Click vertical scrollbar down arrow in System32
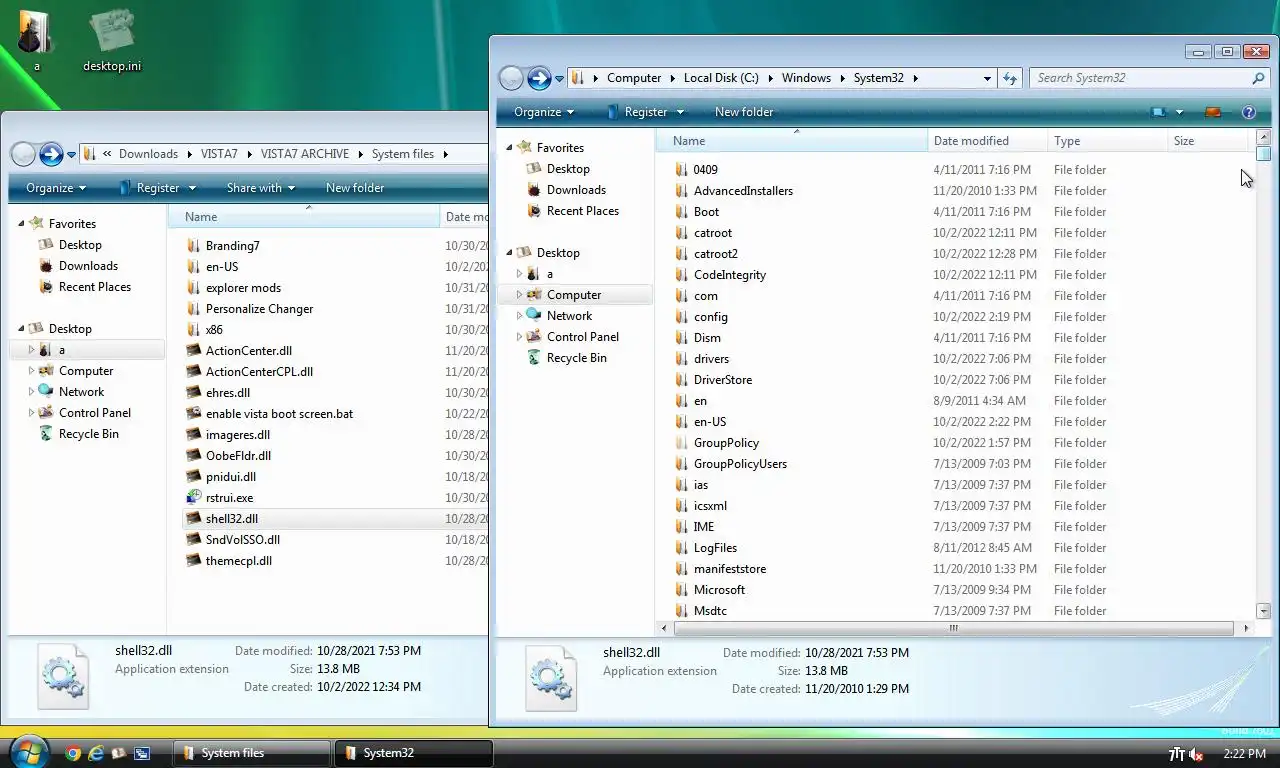This screenshot has height=768, width=1280. point(1263,611)
